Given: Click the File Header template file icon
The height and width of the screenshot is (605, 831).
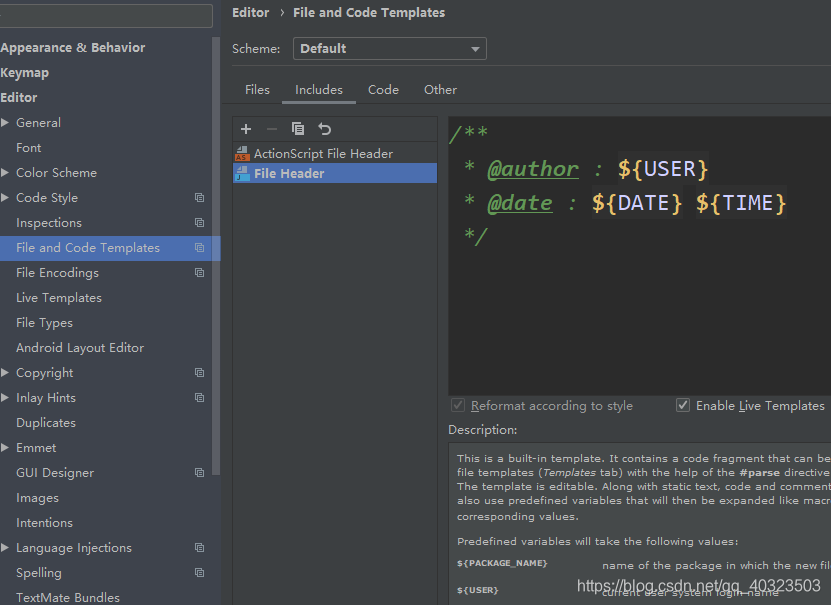Looking at the screenshot, I should pyautogui.click(x=242, y=173).
